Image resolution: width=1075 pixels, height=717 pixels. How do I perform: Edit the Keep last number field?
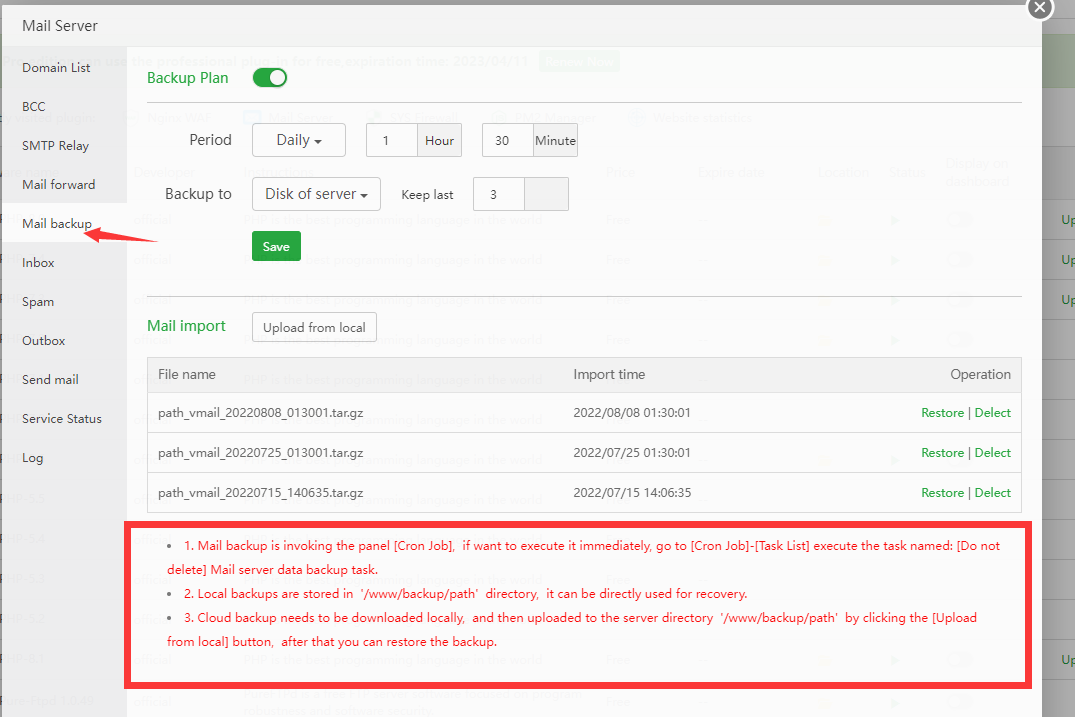498,195
